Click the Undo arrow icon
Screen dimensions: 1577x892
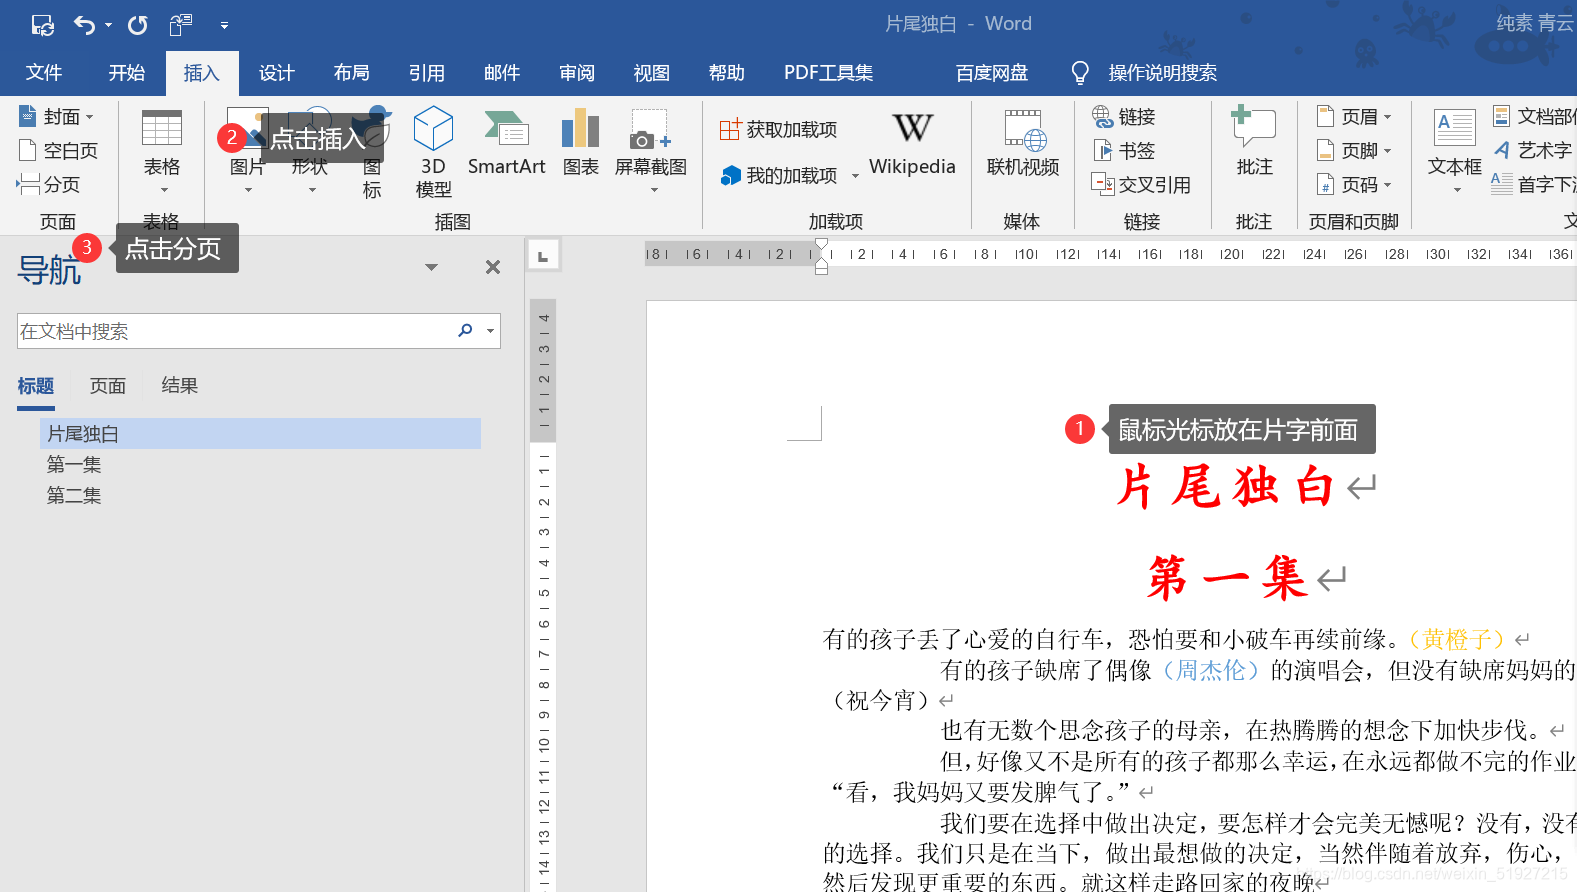click(x=84, y=25)
